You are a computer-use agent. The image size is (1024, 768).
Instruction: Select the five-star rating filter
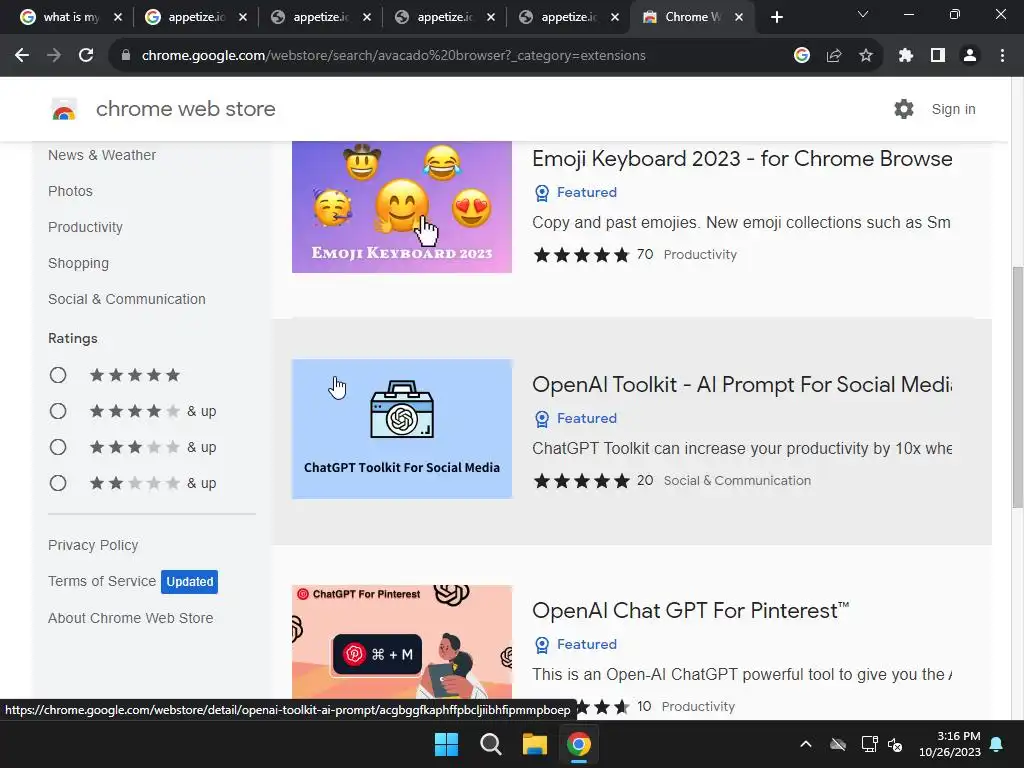(x=58, y=375)
